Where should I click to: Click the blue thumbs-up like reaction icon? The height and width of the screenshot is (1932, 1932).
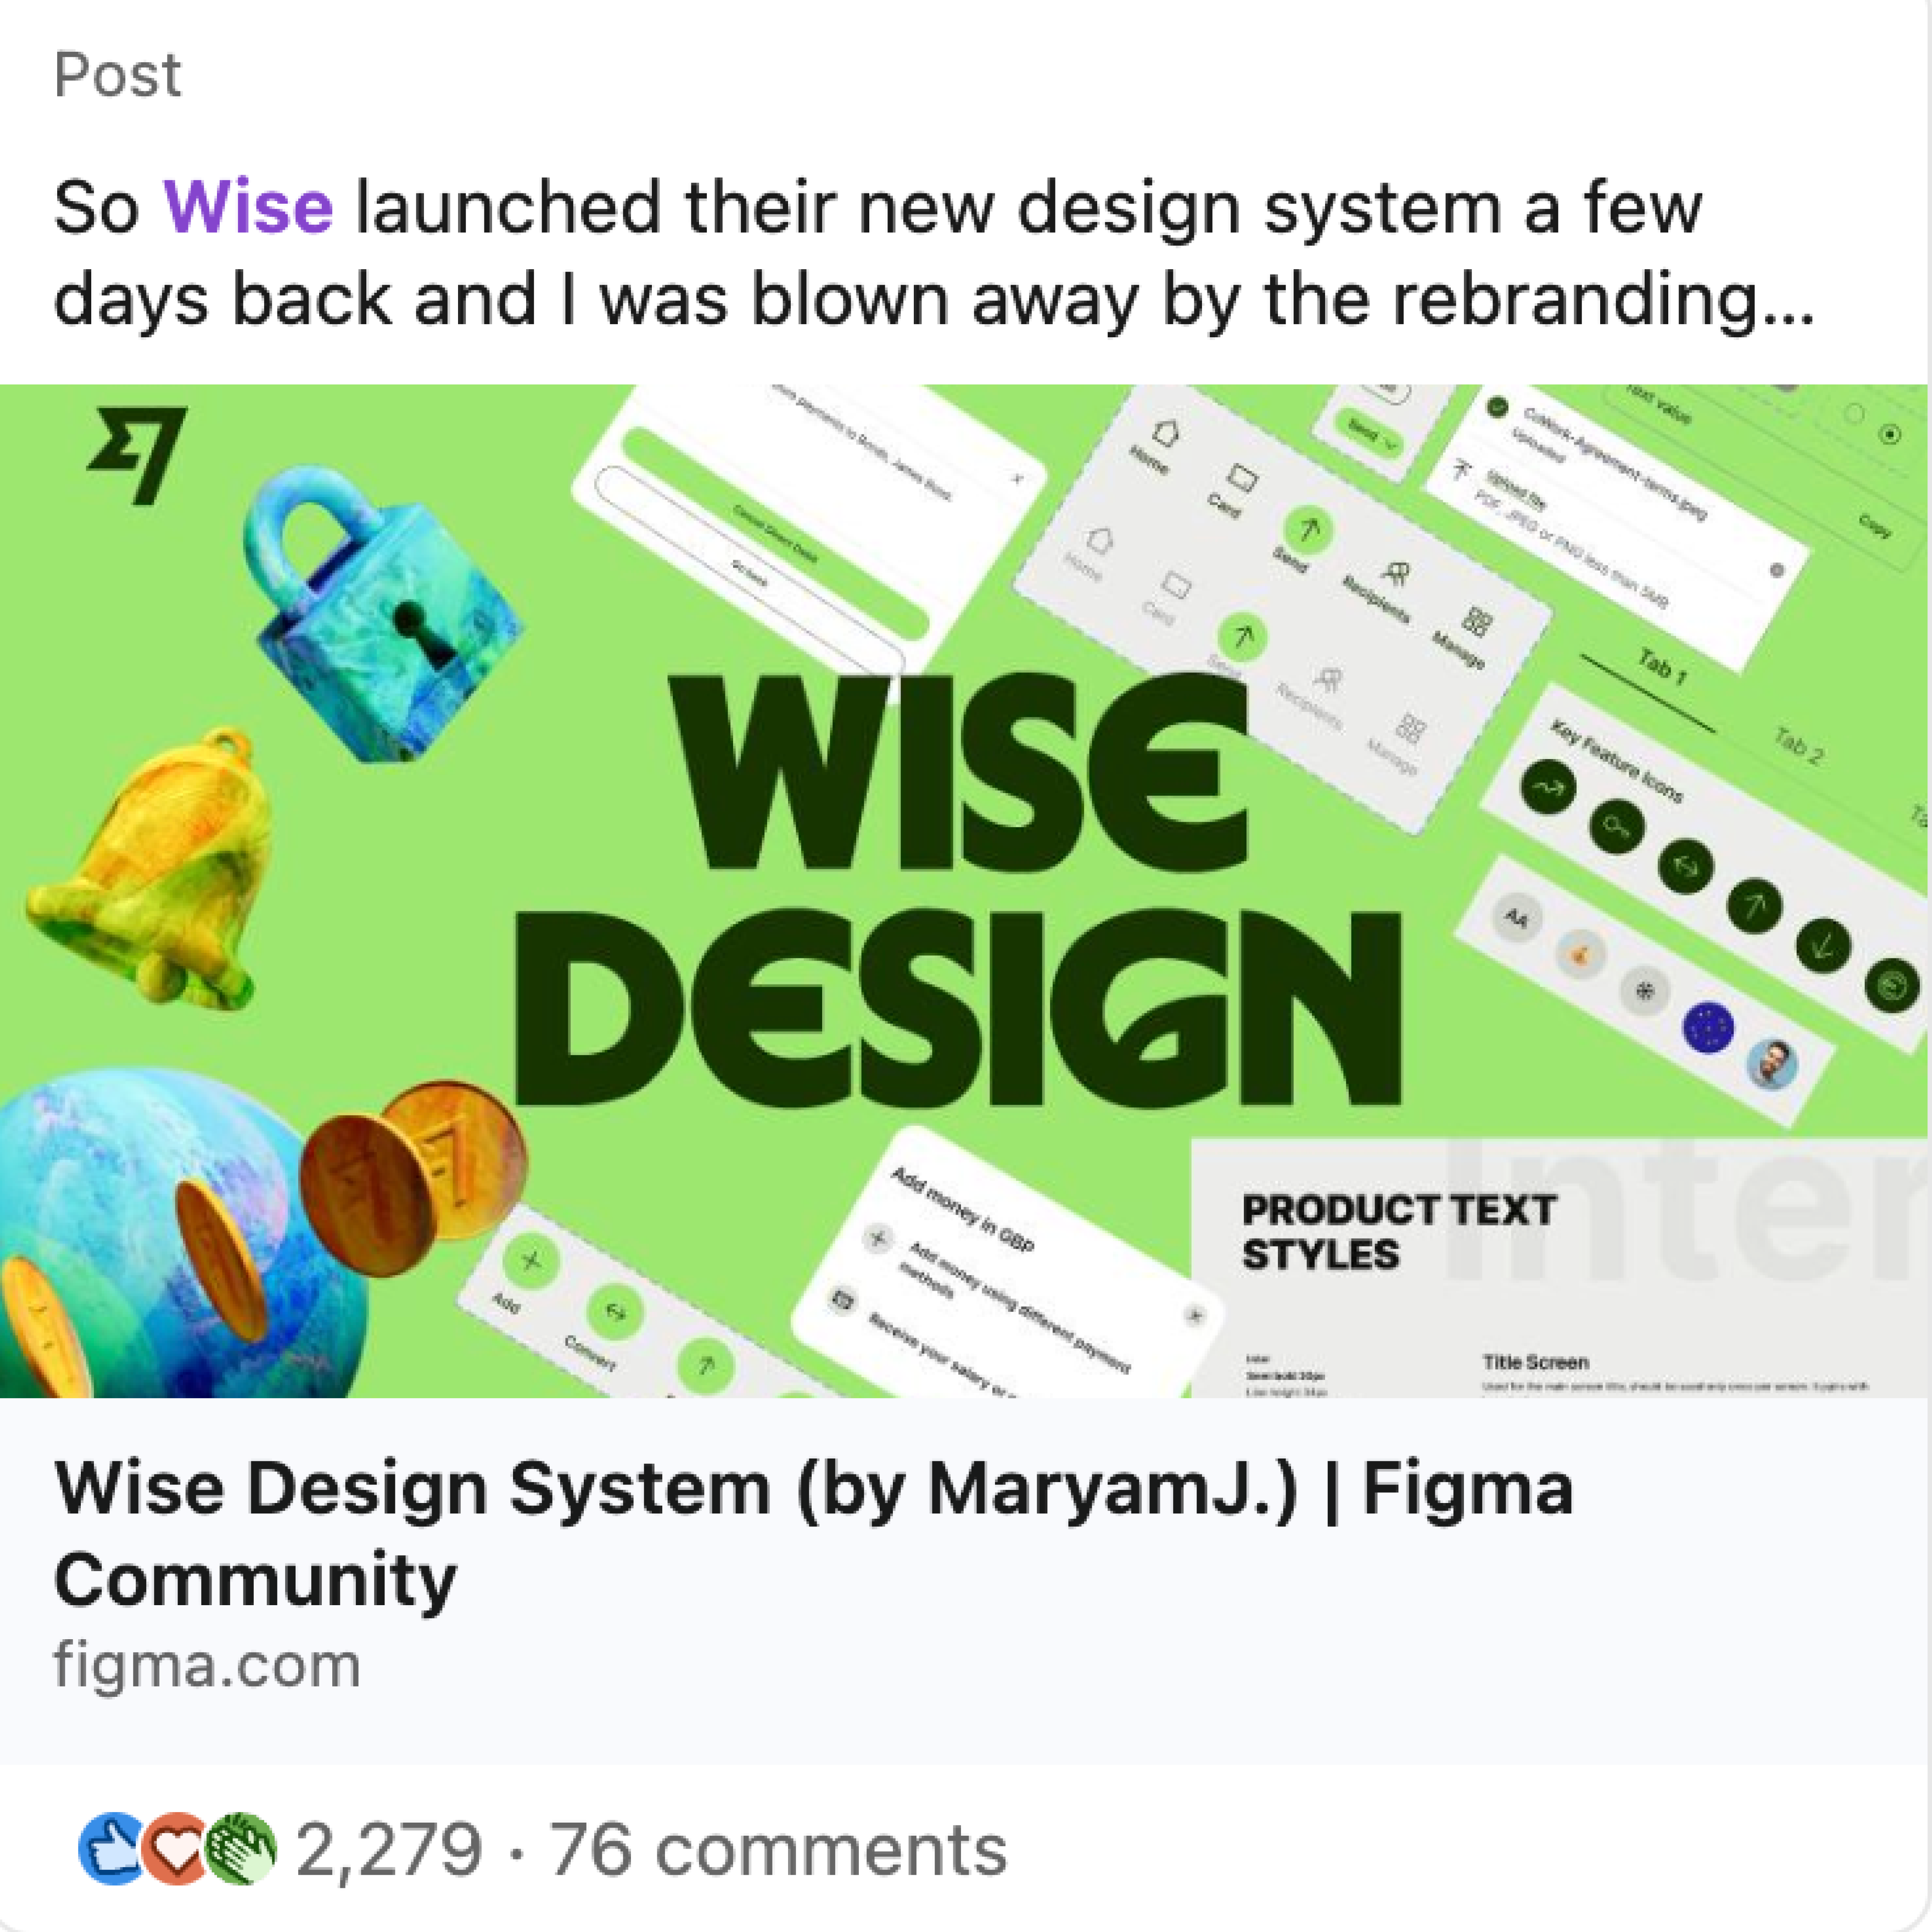(112, 1848)
